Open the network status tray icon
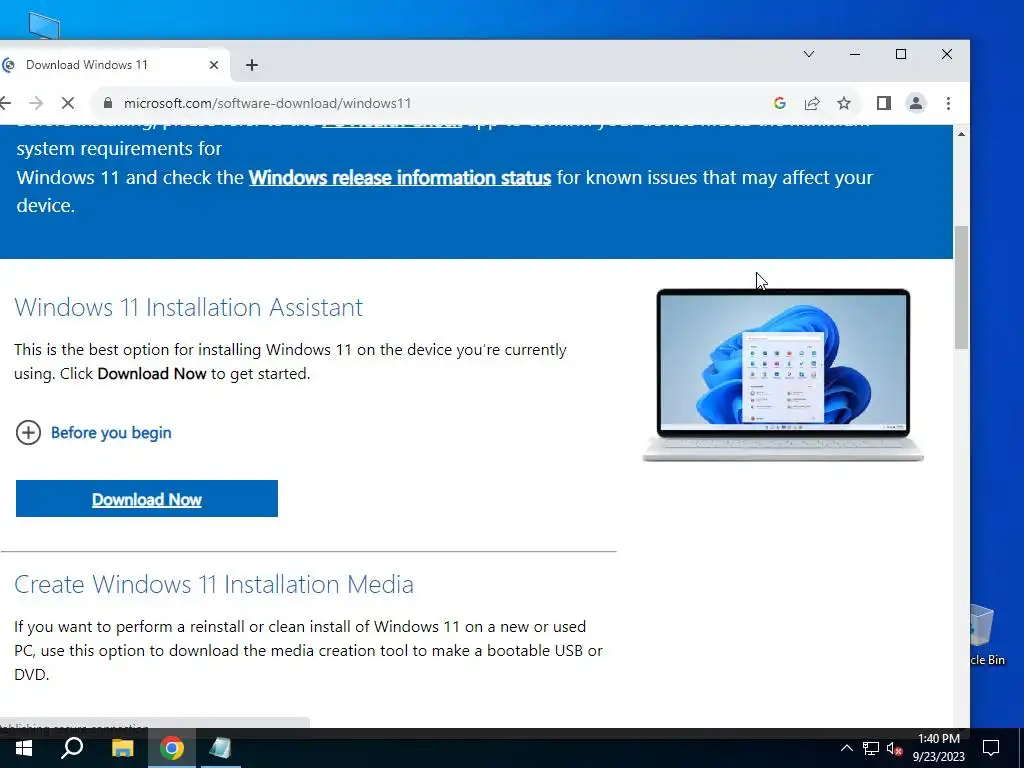Screen dimensions: 1024x768 tap(871, 748)
